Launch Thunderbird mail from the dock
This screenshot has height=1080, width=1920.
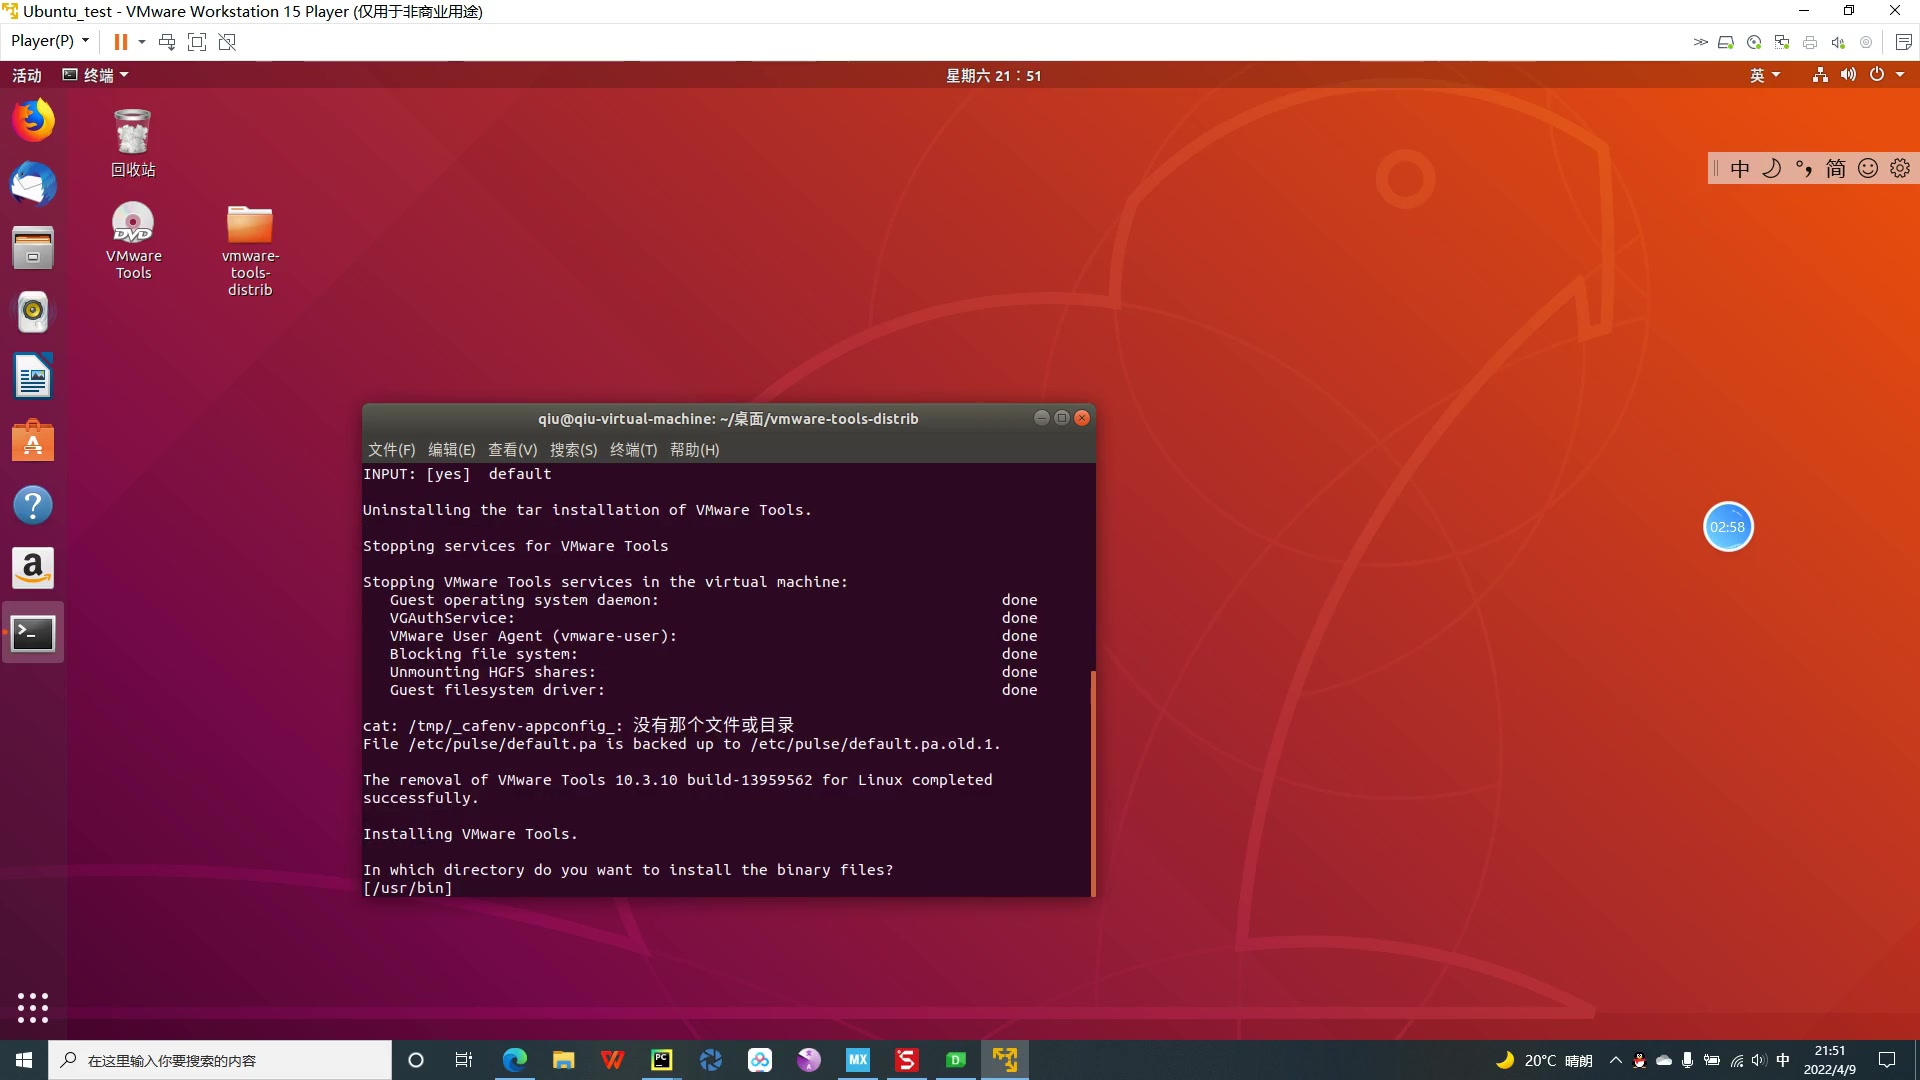[x=33, y=184]
